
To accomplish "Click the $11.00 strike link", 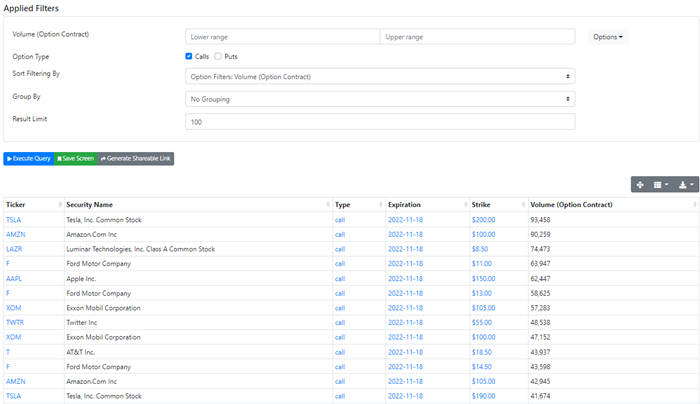I will [482, 263].
